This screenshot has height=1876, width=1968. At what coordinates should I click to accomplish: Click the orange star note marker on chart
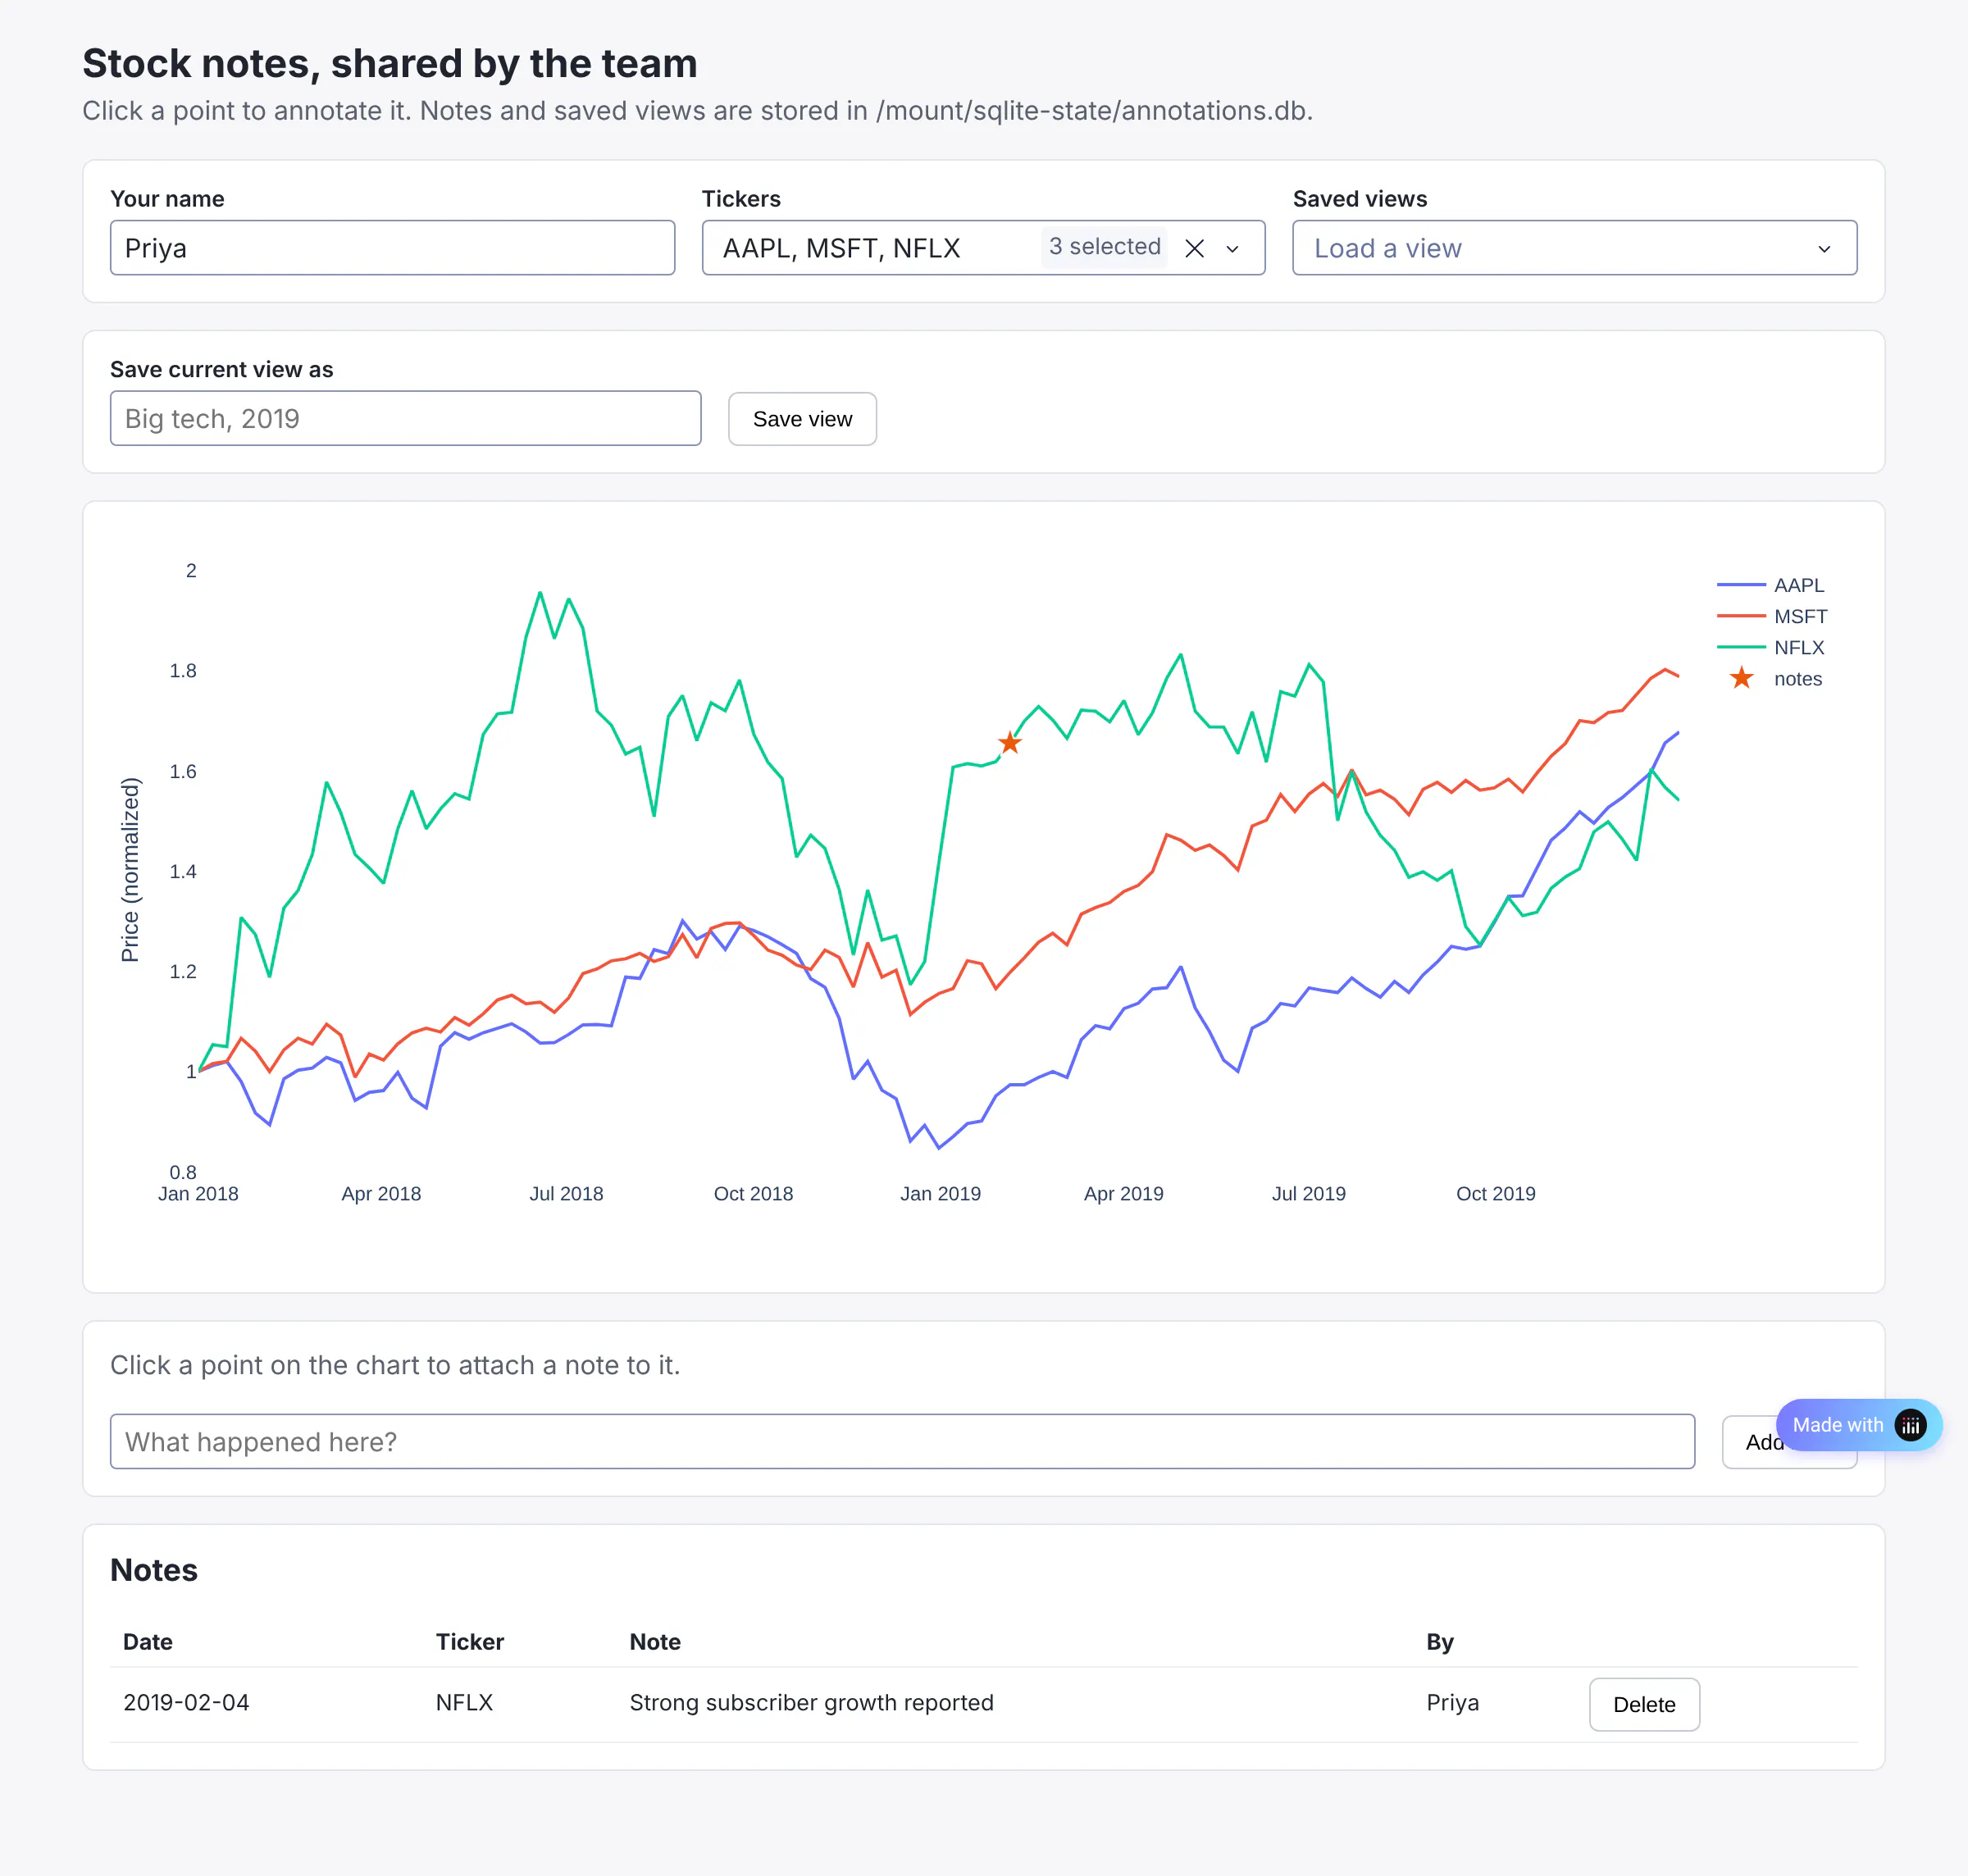coord(1010,743)
